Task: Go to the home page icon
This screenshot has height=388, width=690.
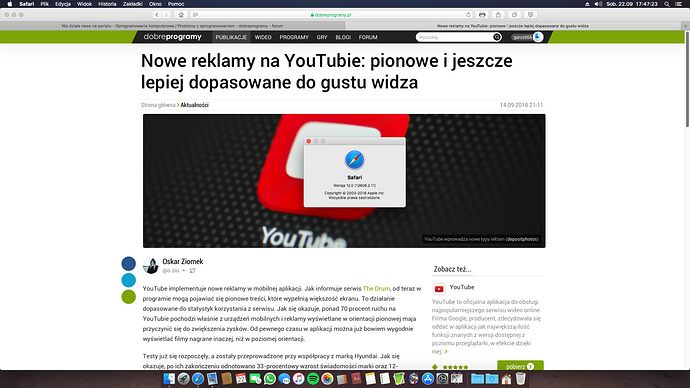Action: pos(181,15)
